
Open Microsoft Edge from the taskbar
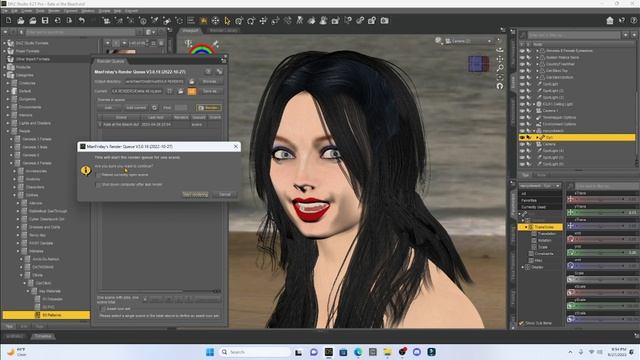click(x=358, y=352)
